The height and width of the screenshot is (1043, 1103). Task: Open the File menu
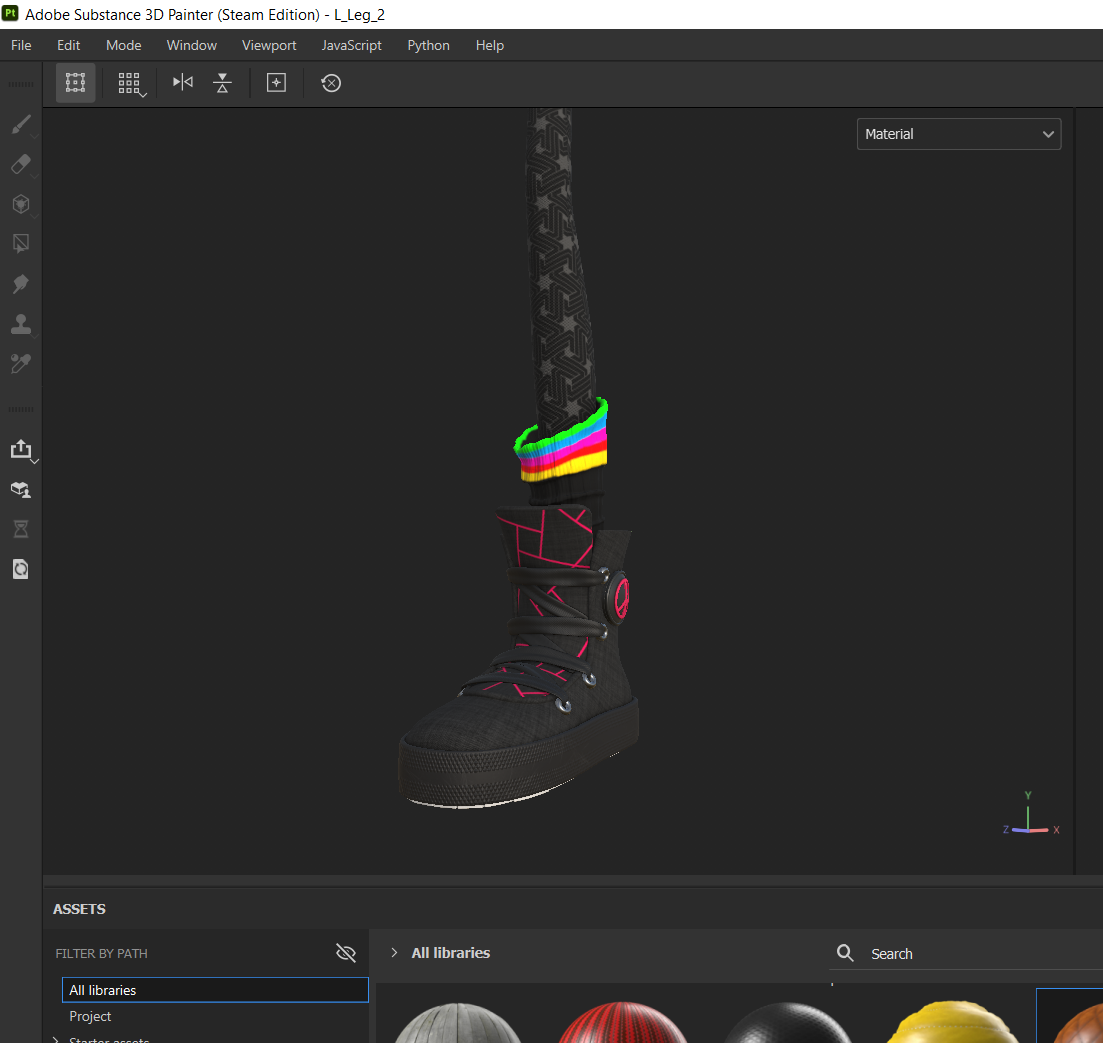pyautogui.click(x=21, y=45)
